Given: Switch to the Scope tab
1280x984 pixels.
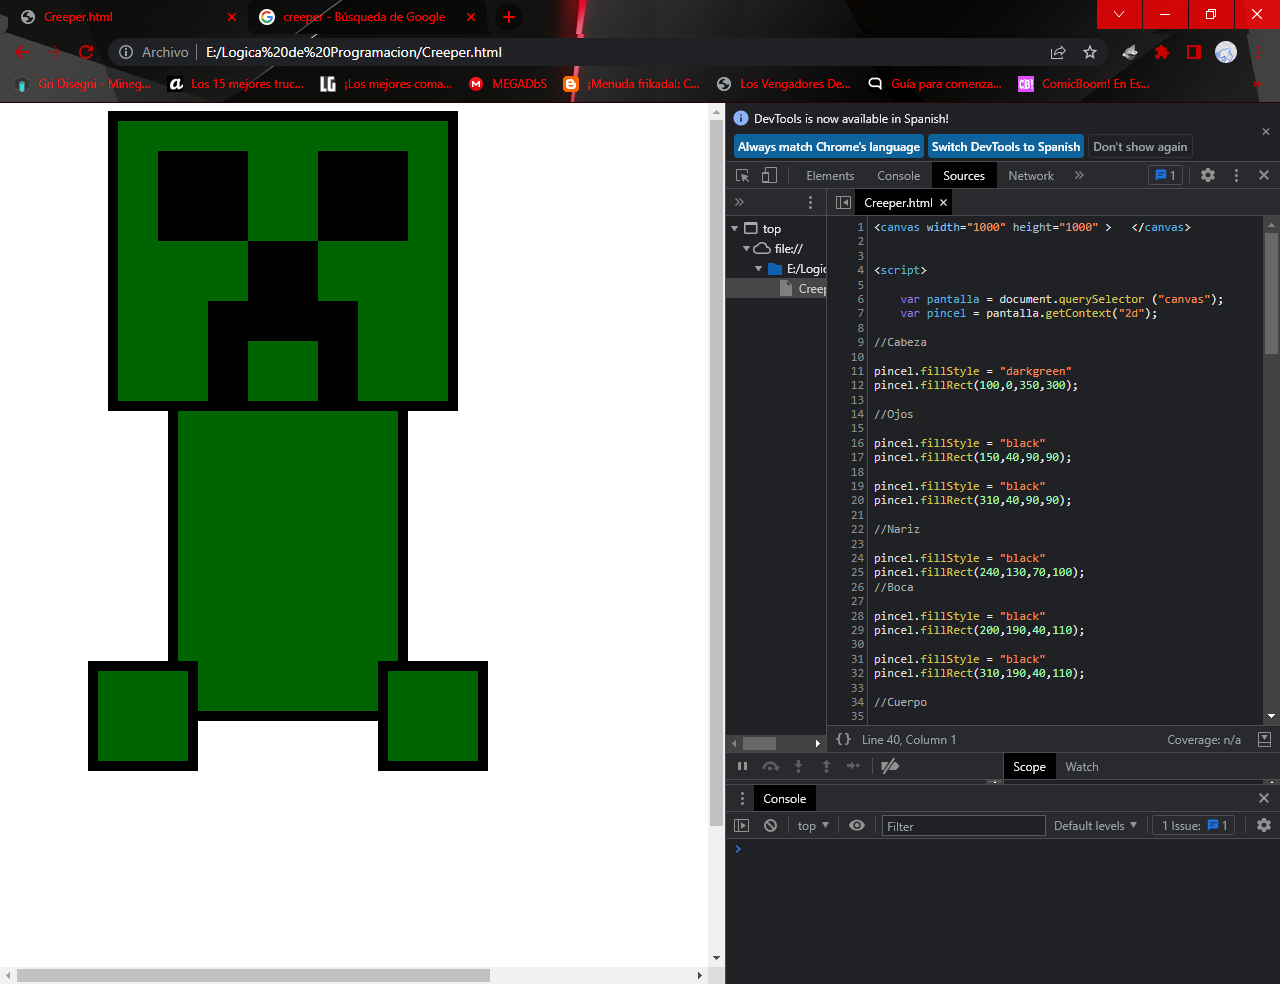Looking at the screenshot, I should click(x=1029, y=767).
